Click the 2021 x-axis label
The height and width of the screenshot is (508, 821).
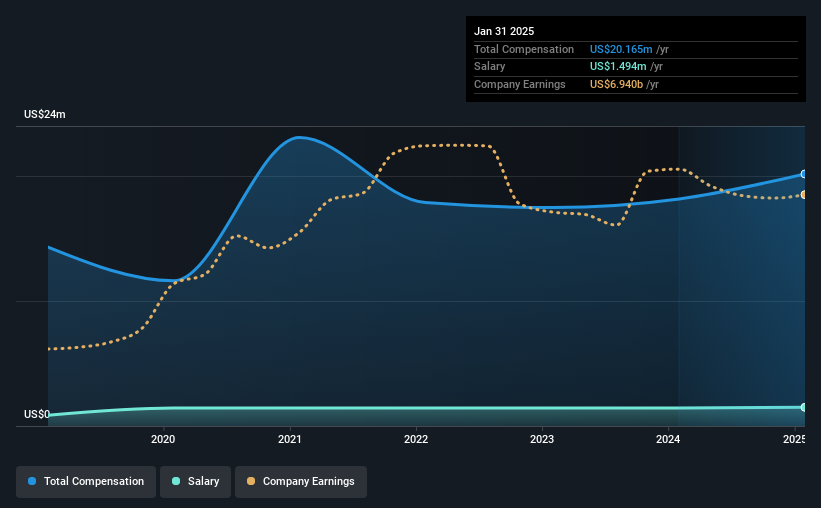pos(290,439)
